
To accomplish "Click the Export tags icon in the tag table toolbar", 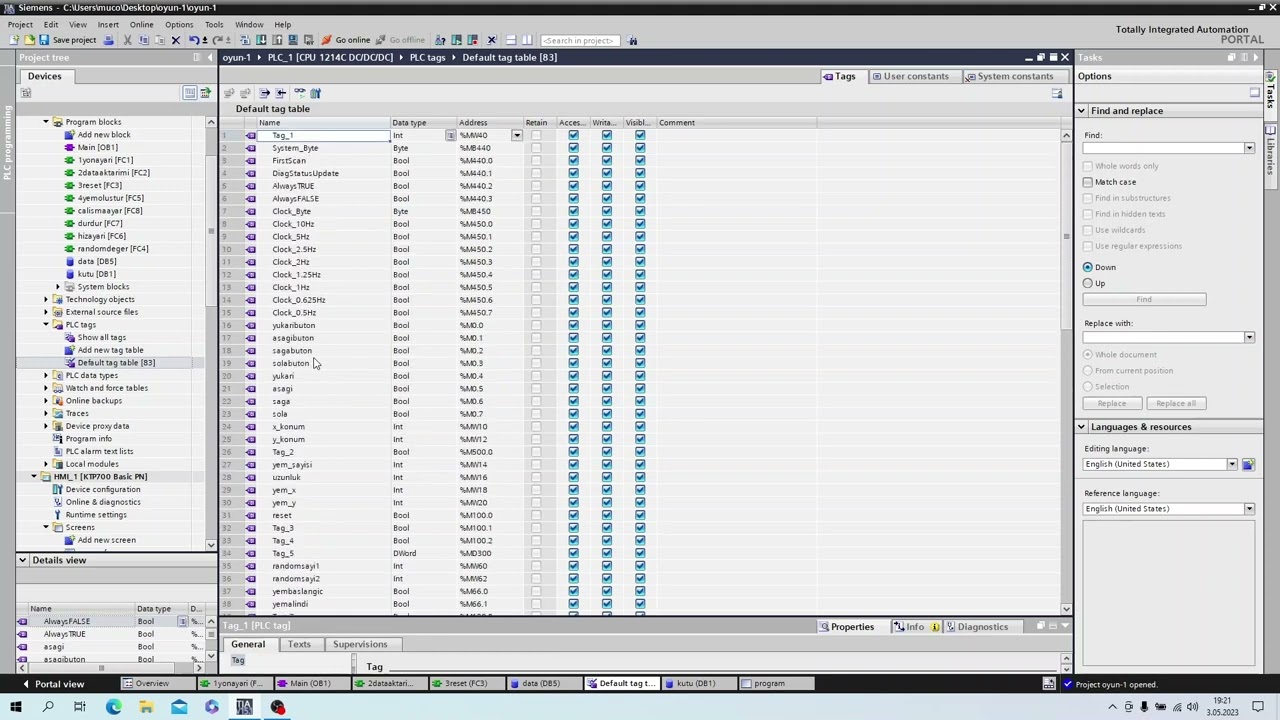I will pyautogui.click(x=264, y=93).
